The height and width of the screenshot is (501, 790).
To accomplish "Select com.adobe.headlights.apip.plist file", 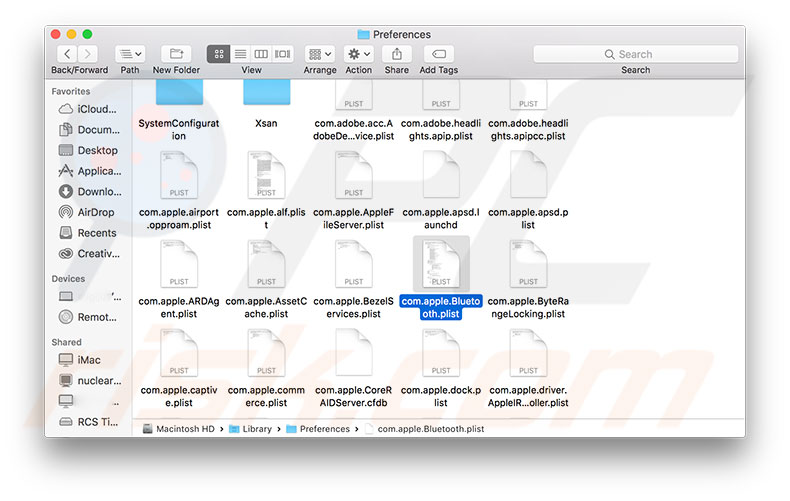I will (x=441, y=108).
